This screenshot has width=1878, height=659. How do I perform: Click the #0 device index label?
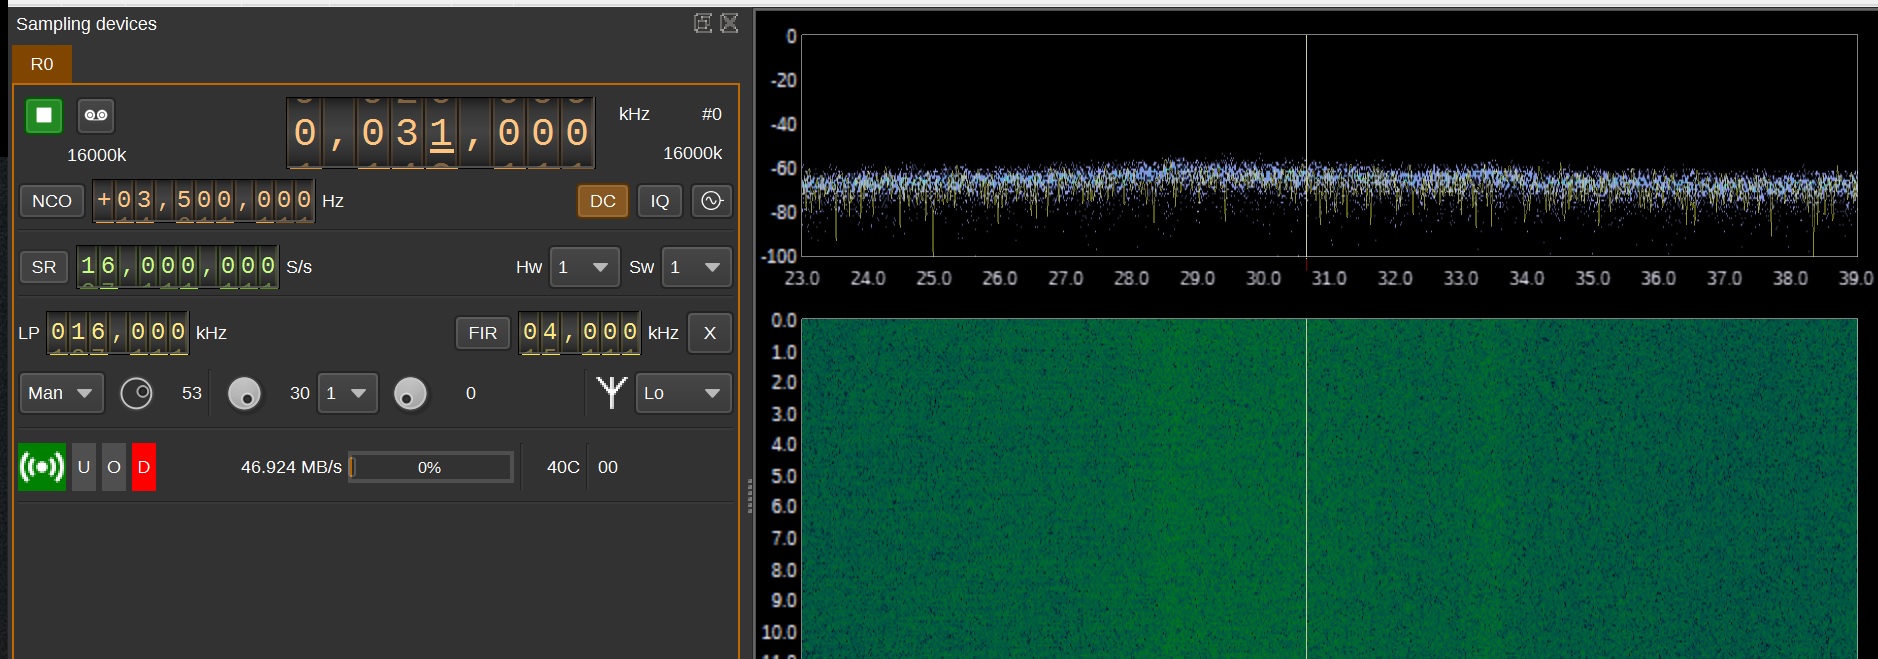click(x=711, y=114)
